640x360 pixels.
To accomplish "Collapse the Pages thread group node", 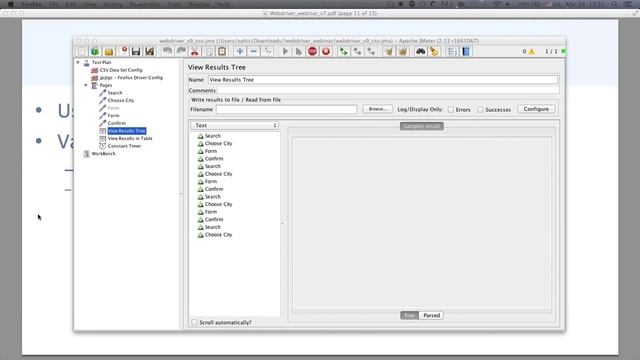I will pos(86,85).
